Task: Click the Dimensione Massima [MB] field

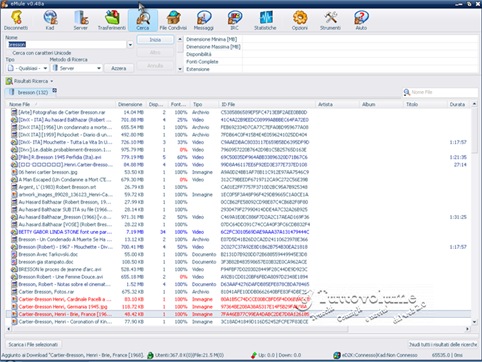Action: click(x=360, y=47)
